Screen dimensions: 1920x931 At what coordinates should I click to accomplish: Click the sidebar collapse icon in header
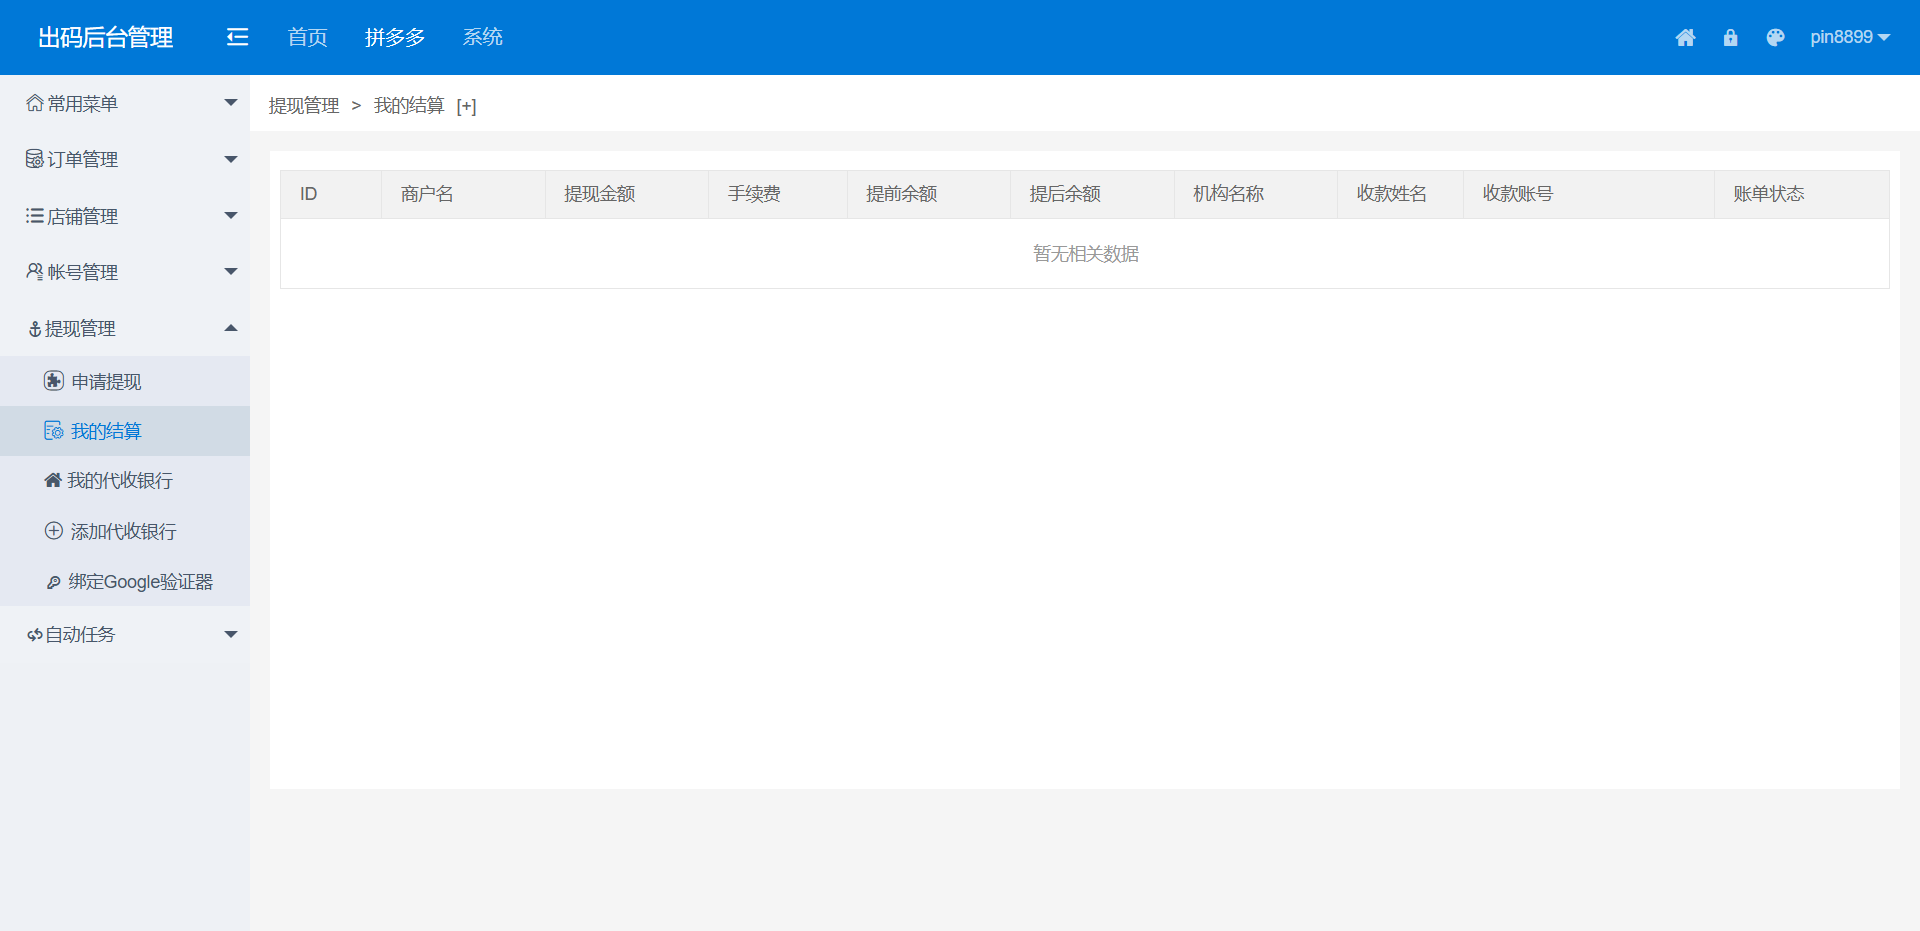coord(237,37)
